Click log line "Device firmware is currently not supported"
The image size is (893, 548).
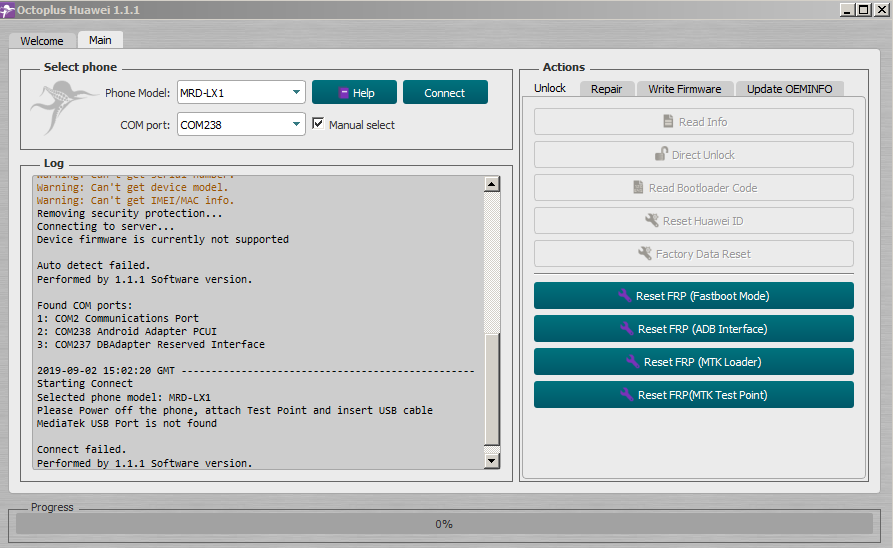pos(163,239)
